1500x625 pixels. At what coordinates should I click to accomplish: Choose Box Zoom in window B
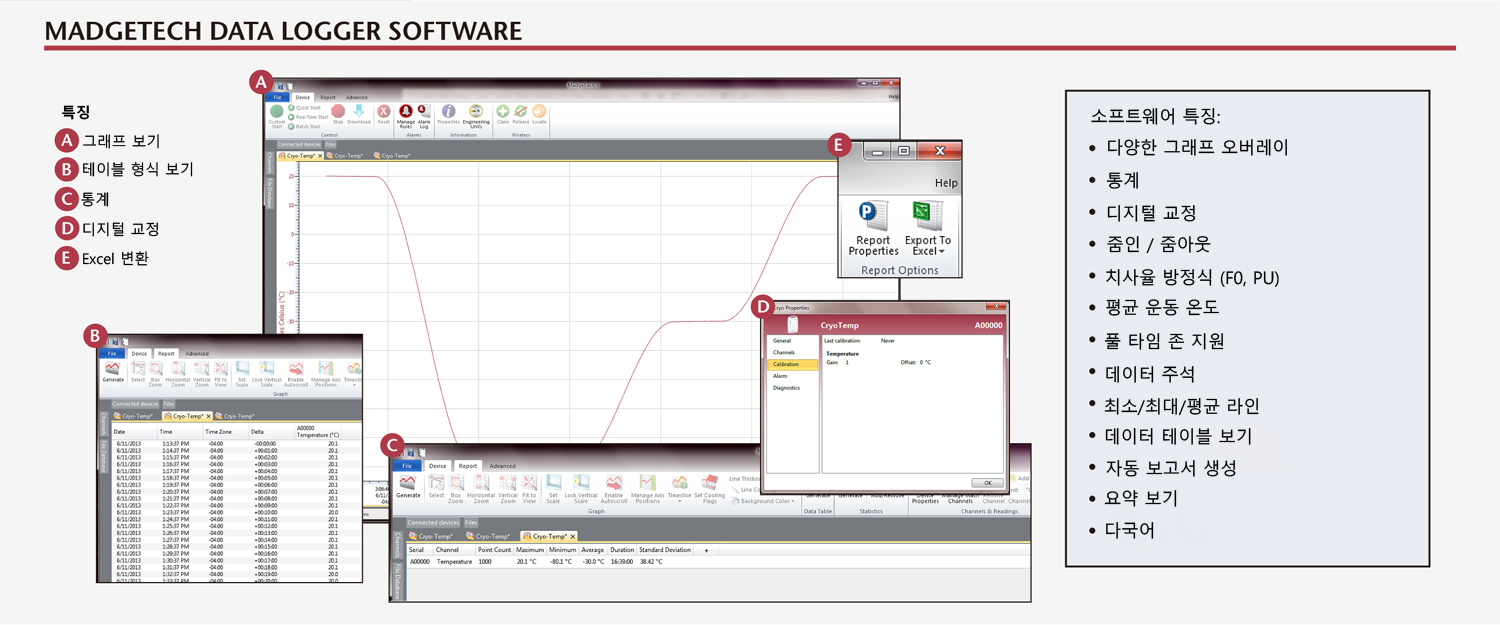click(155, 375)
